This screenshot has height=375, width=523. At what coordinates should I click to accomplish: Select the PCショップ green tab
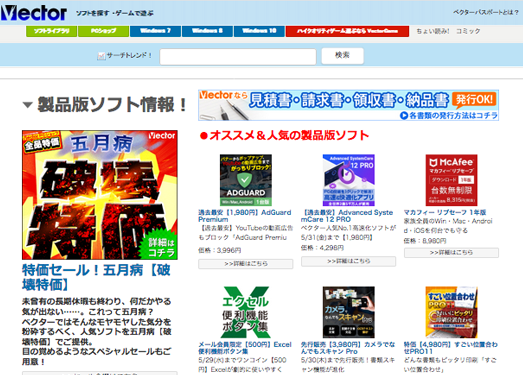pyautogui.click(x=103, y=31)
